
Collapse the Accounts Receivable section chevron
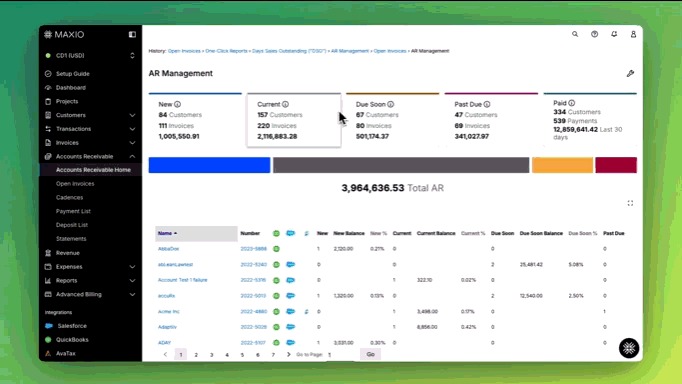(x=132, y=157)
